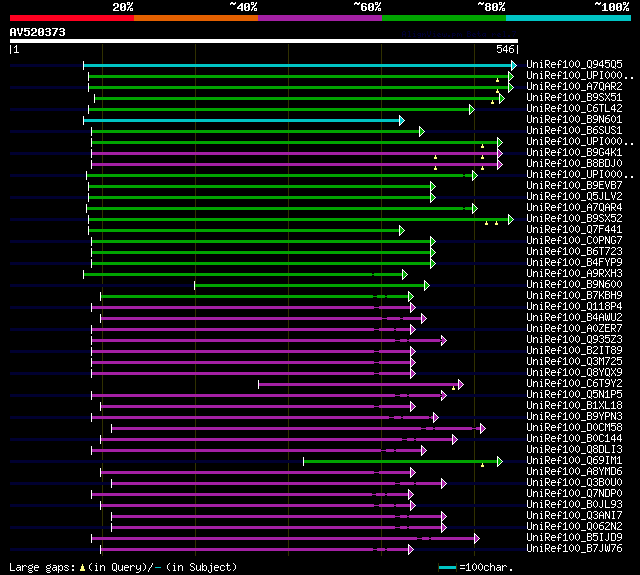Click the yellow gap marker under the B9SX51 alignment

click(x=493, y=102)
